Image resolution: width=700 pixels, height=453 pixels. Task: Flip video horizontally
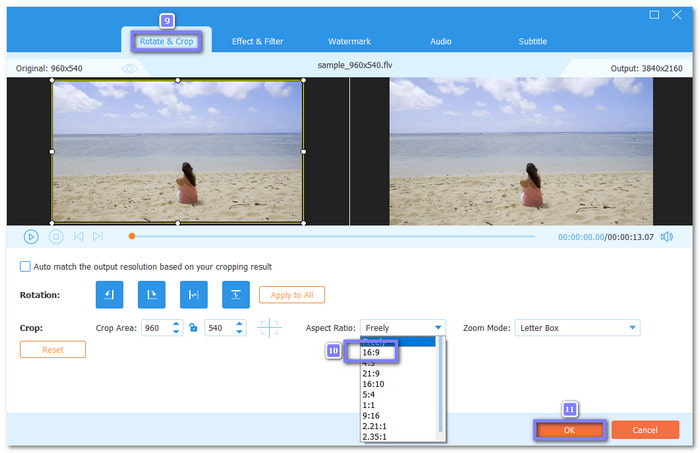point(194,295)
